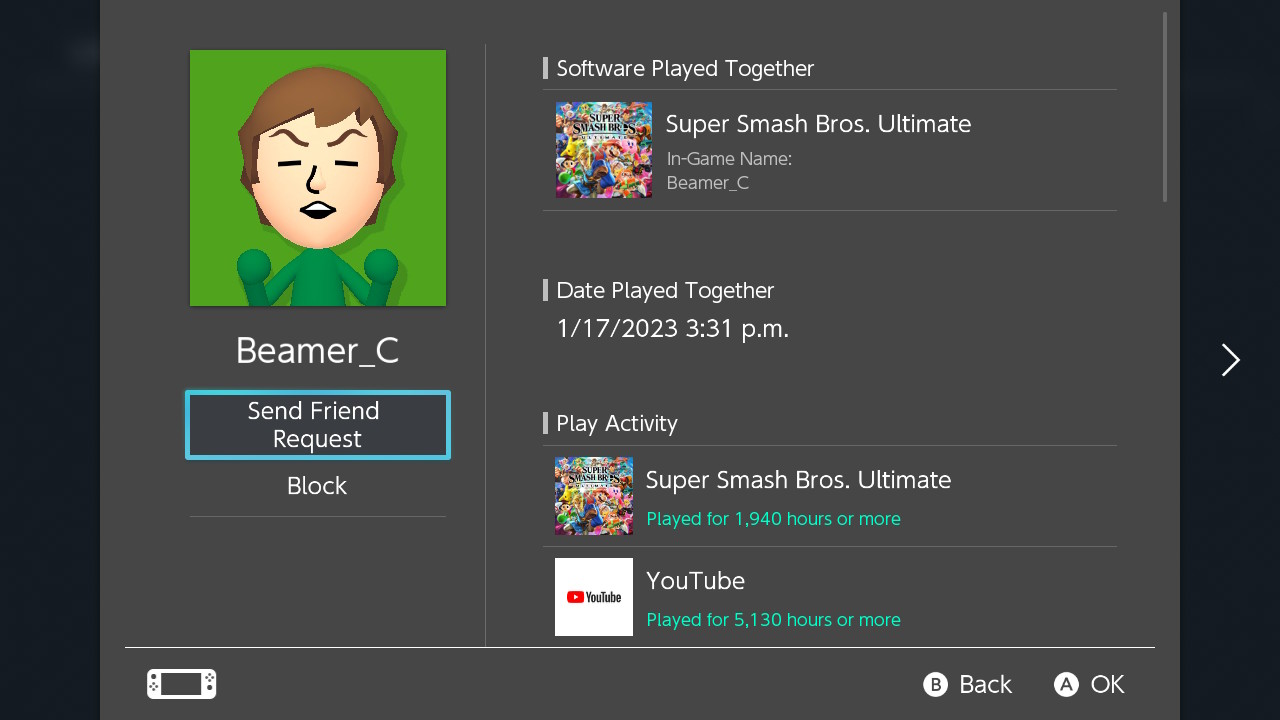
Task: Select the Block option
Action: click(317, 486)
